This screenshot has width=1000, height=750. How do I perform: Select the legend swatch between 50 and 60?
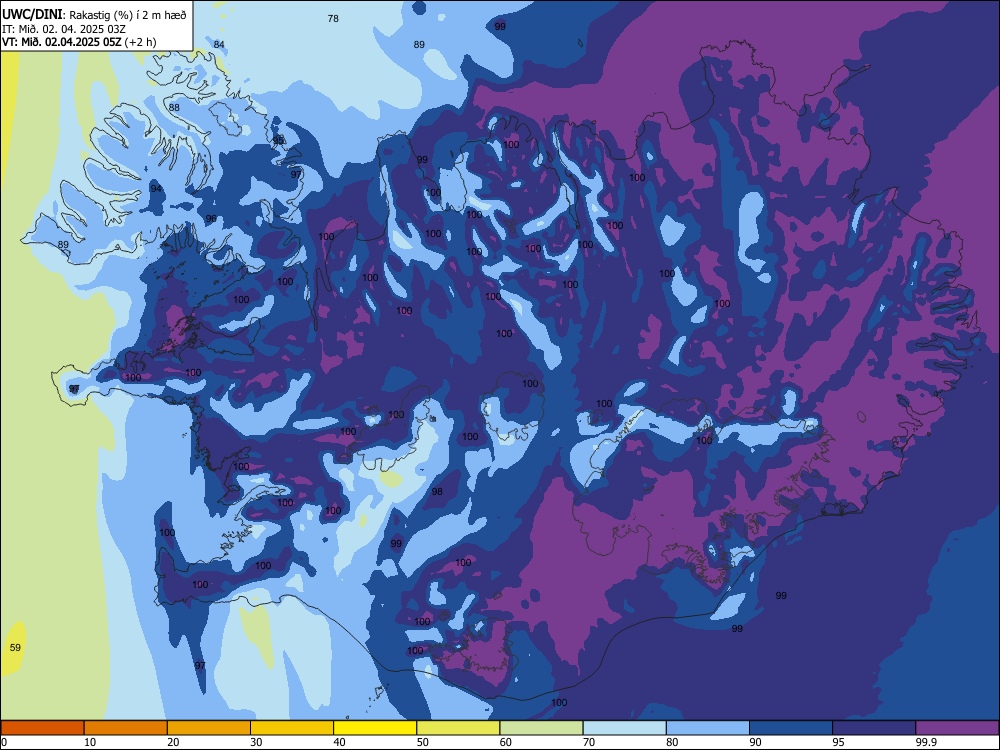tap(458, 728)
